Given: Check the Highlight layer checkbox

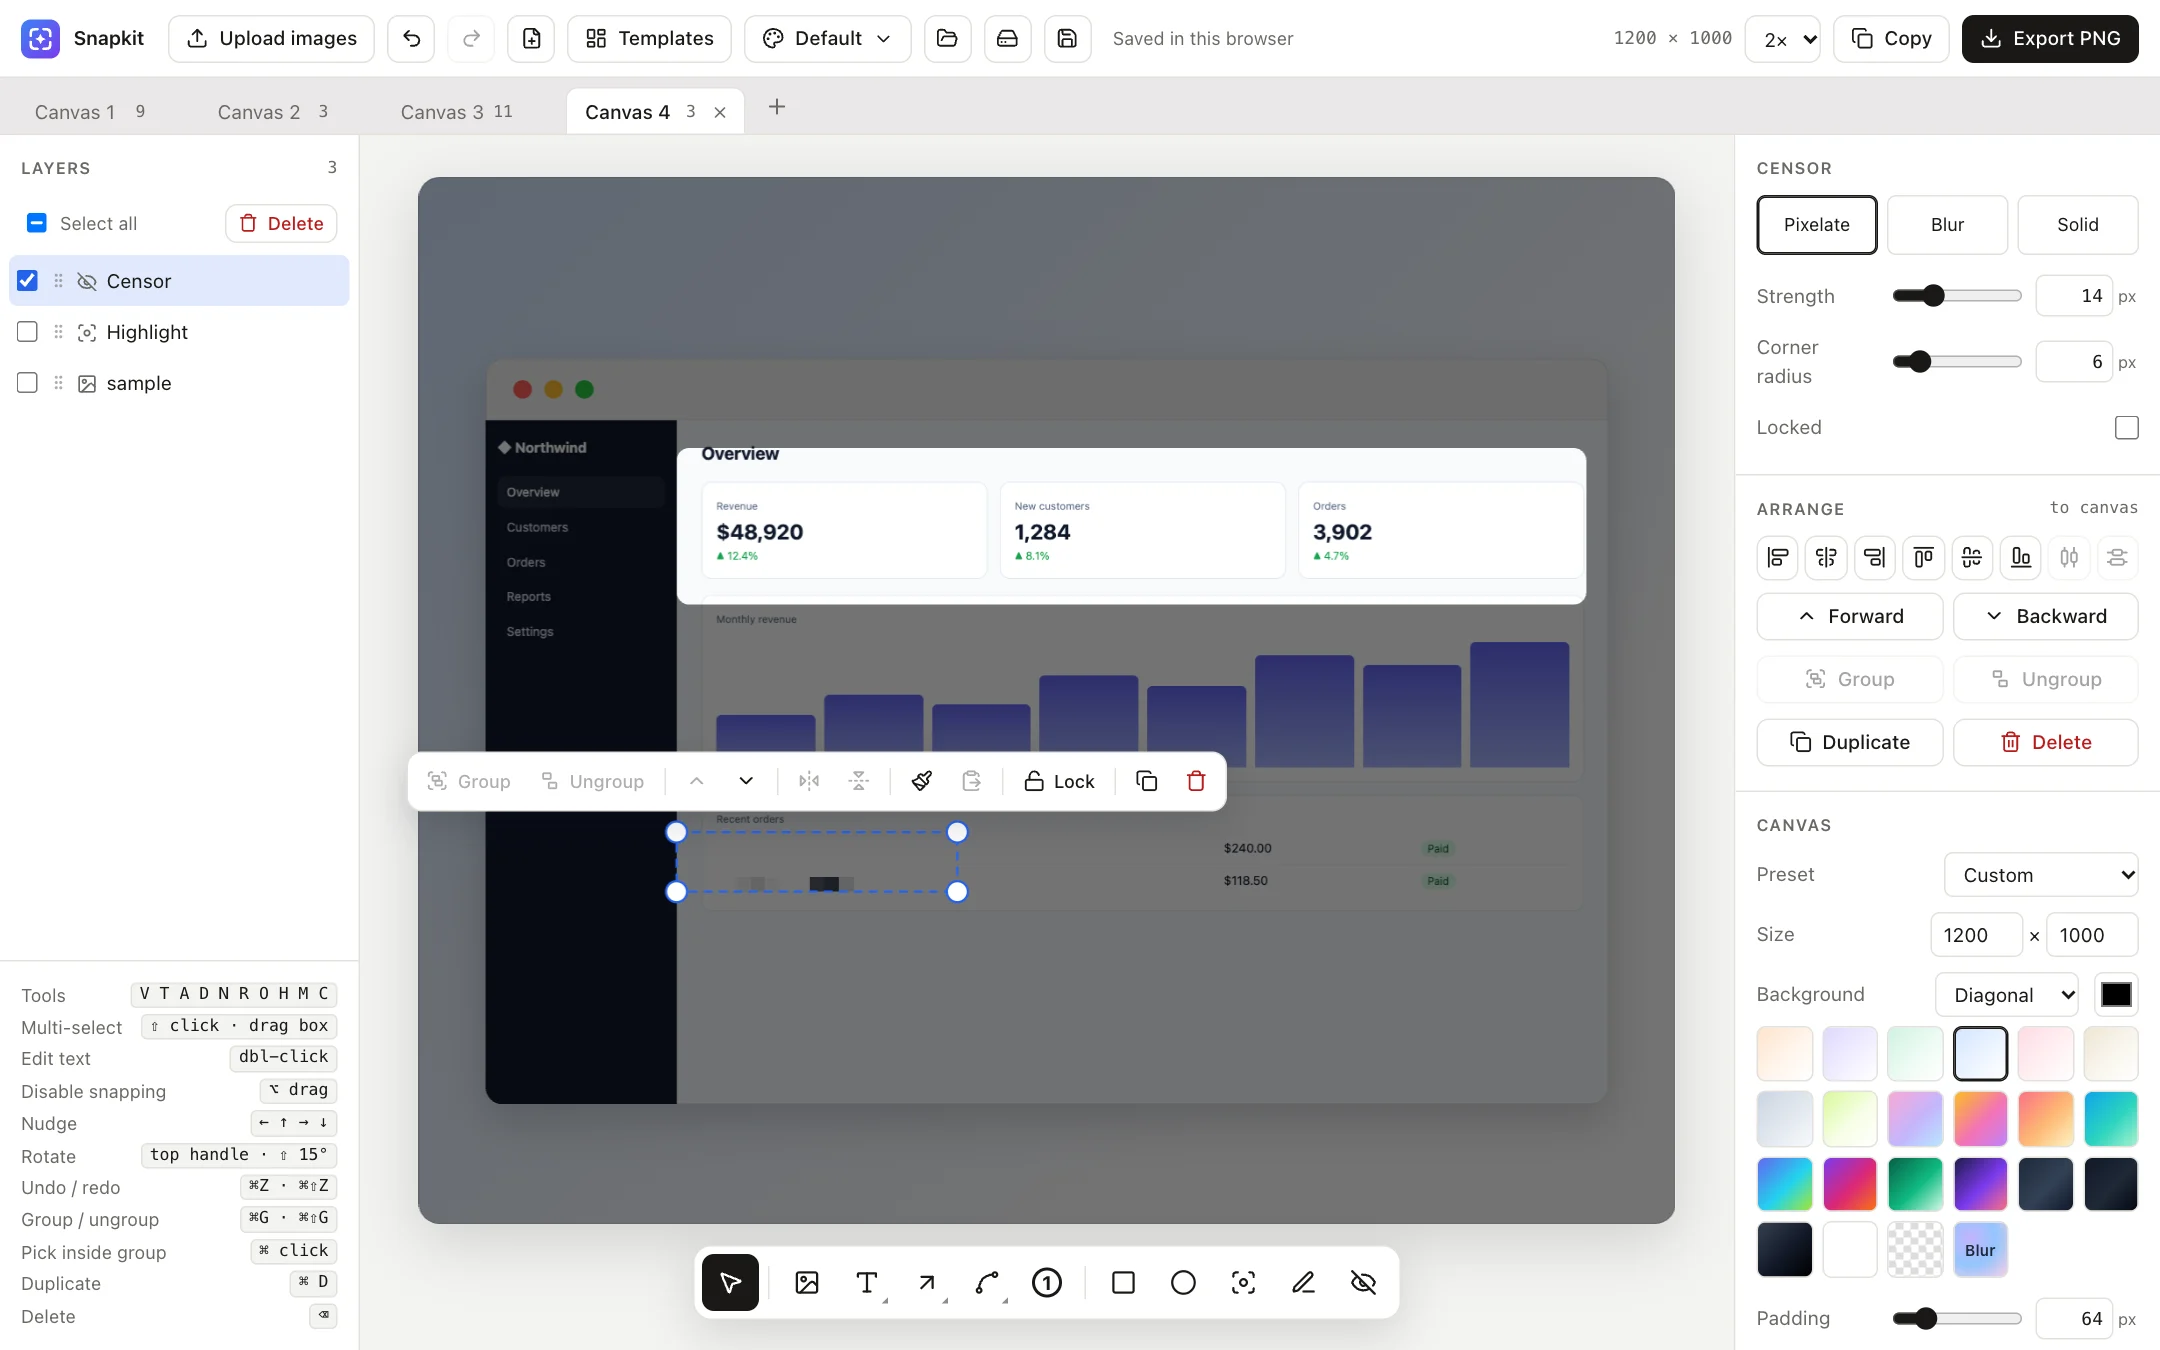Looking at the screenshot, I should [x=28, y=332].
